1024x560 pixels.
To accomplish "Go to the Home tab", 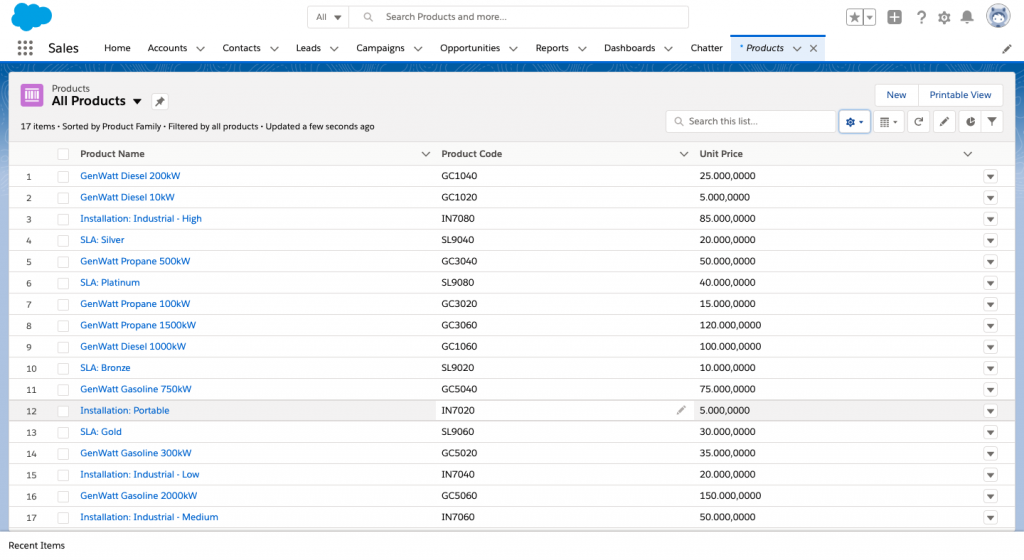I will click(118, 48).
